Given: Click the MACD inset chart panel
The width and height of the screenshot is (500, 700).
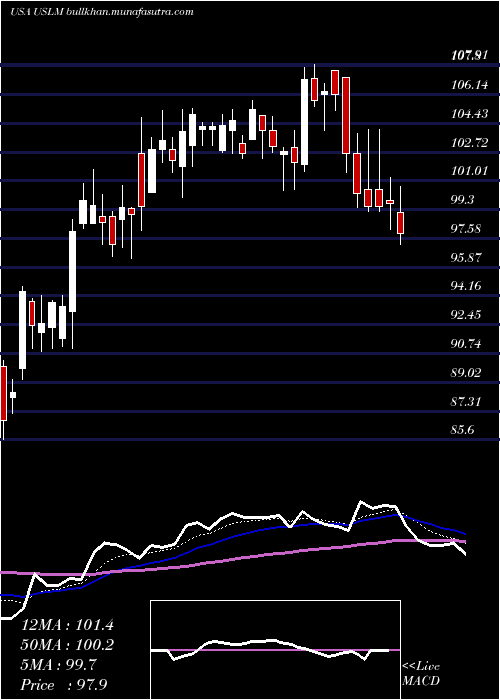Looking at the screenshot, I should point(275,650).
